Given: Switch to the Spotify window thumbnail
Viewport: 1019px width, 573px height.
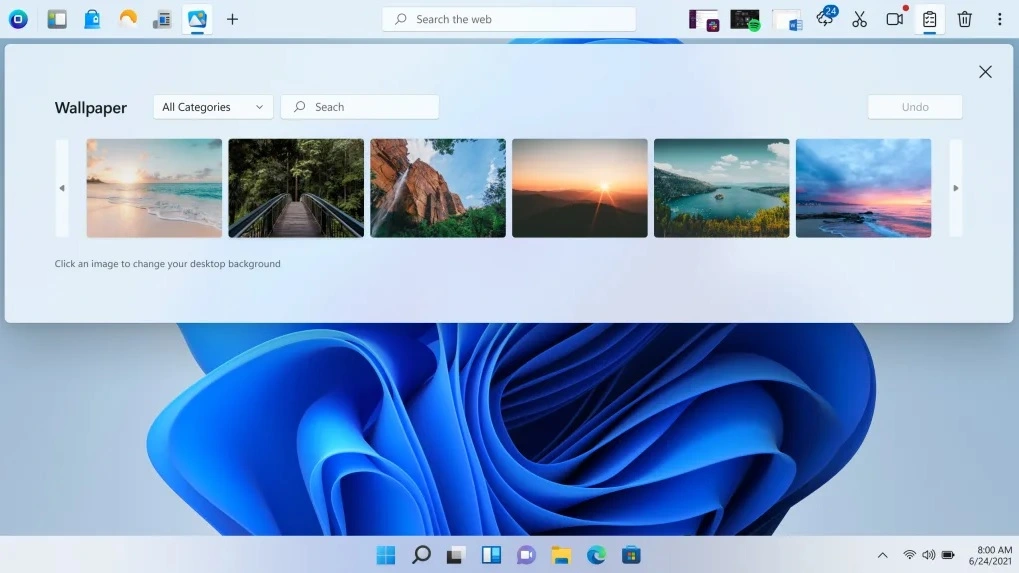Looking at the screenshot, I should tap(745, 20).
